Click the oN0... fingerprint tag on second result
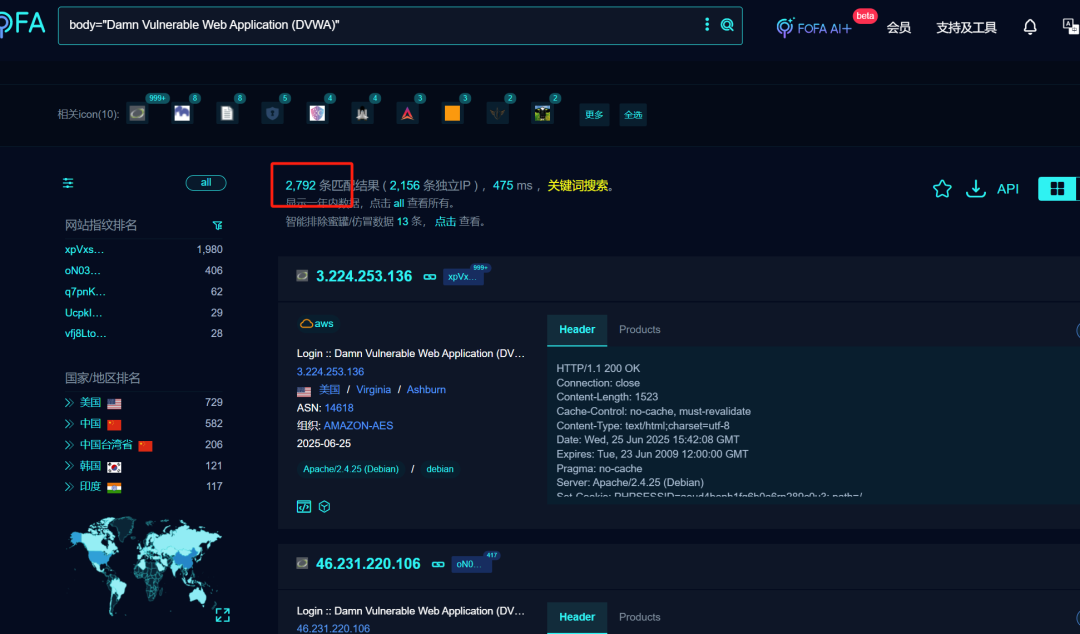Screen dimensions: 1080x634 (x=470, y=564)
